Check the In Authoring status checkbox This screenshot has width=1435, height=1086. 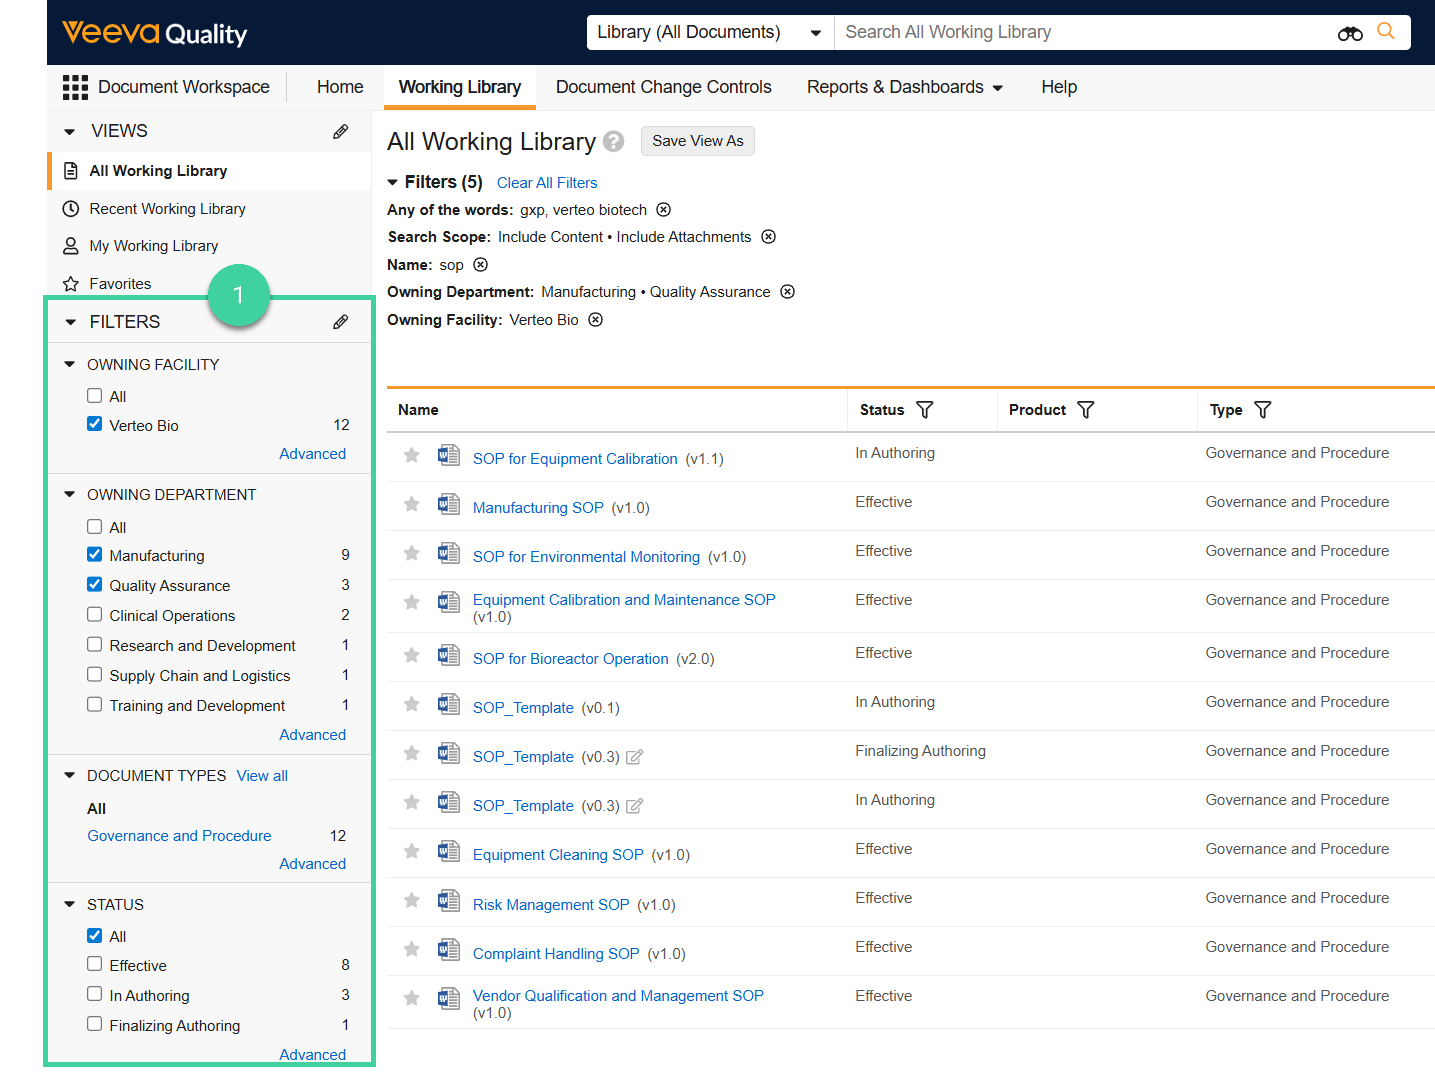tap(94, 995)
